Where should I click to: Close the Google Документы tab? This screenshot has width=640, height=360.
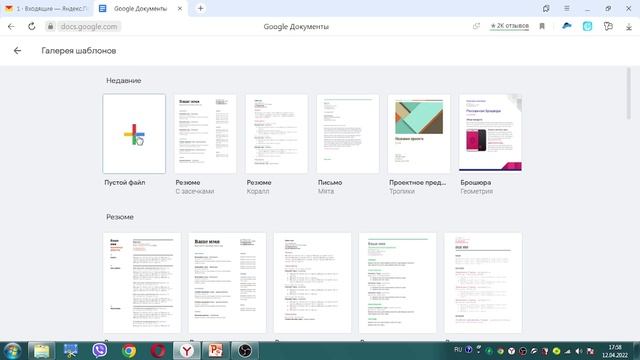click(180, 9)
